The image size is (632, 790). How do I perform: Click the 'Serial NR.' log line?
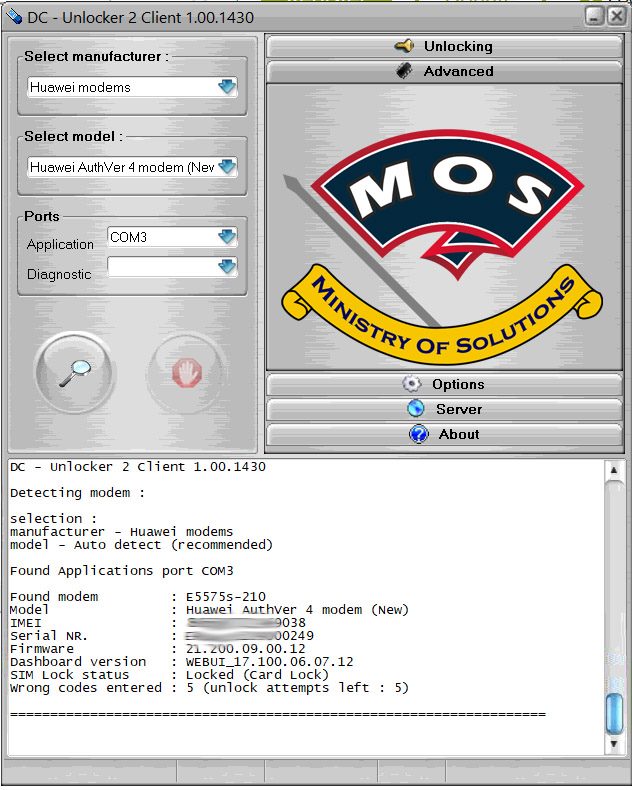(162, 636)
